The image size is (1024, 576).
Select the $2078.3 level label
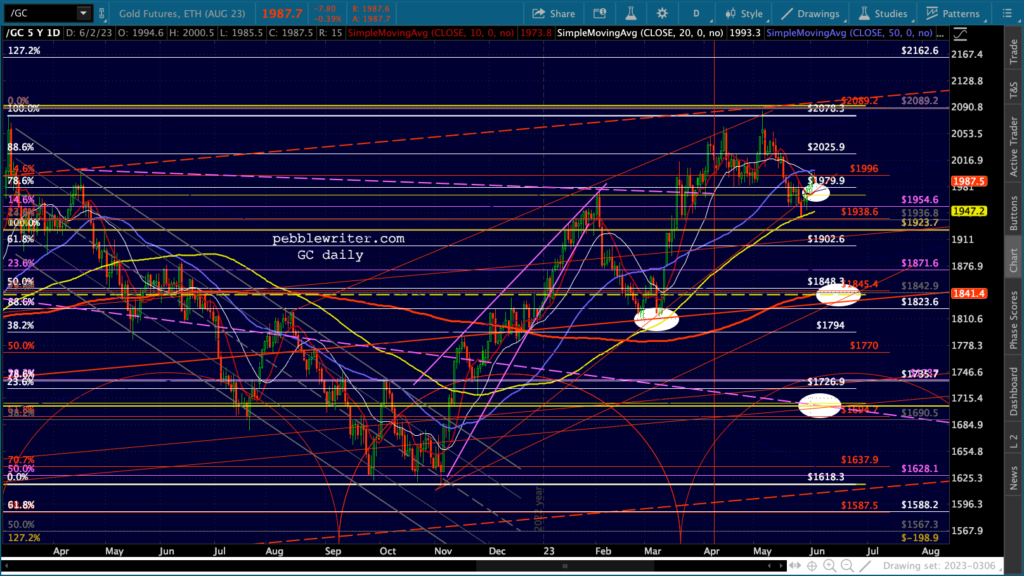tap(825, 108)
